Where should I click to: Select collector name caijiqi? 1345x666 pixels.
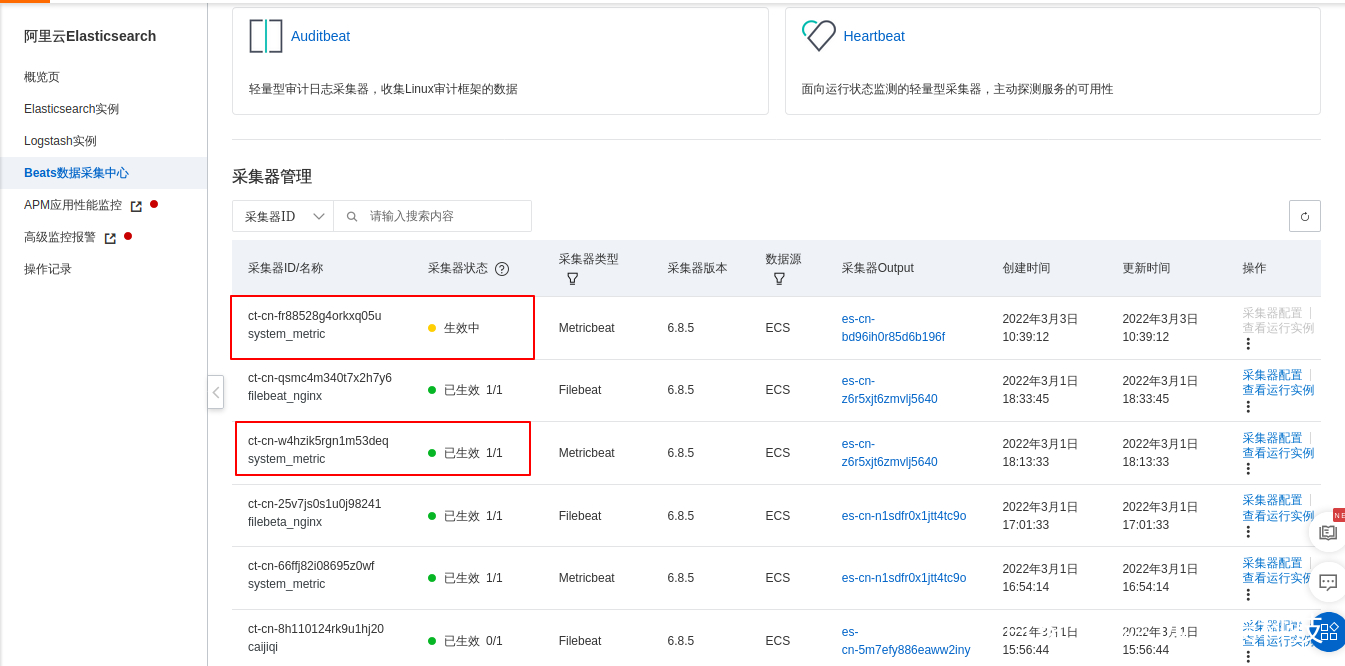pos(263,647)
